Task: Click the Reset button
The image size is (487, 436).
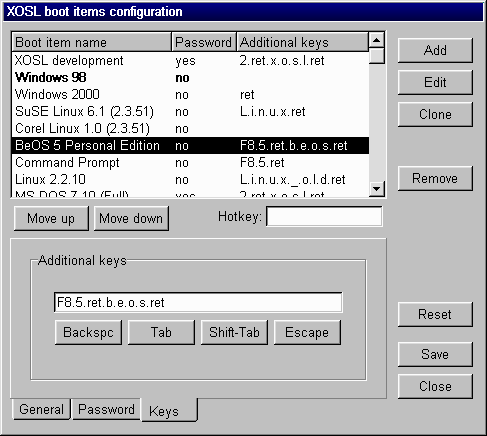Action: pos(435,314)
